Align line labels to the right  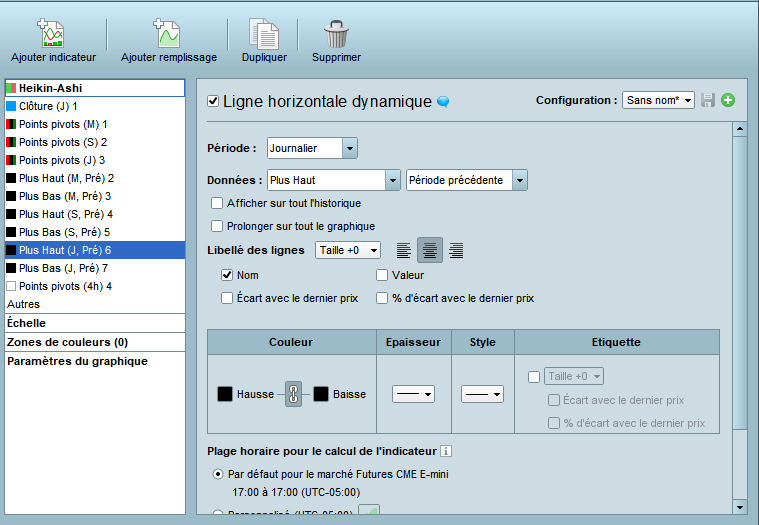456,250
